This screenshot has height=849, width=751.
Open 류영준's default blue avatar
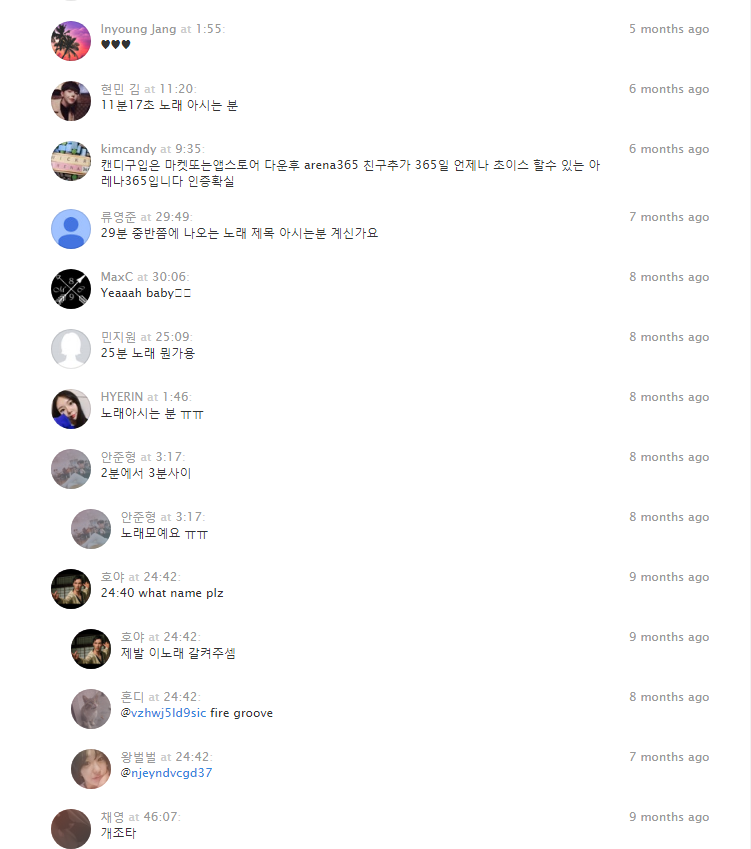[71, 229]
